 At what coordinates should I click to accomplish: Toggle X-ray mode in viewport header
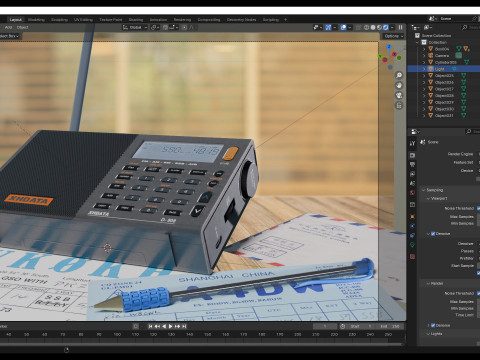click(358, 27)
